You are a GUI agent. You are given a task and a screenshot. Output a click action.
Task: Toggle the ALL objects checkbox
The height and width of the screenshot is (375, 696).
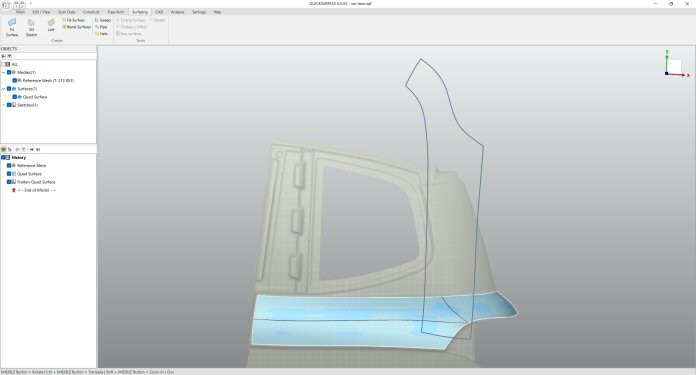coord(4,64)
